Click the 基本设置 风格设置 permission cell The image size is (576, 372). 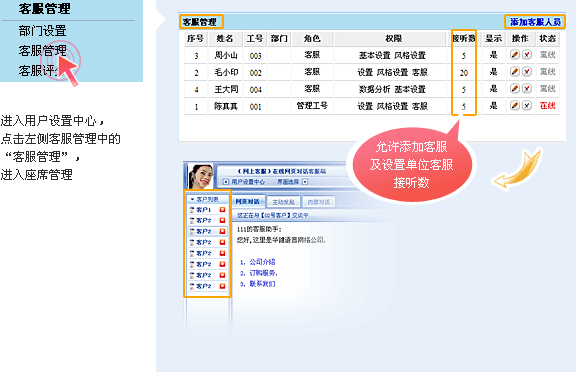(392, 55)
